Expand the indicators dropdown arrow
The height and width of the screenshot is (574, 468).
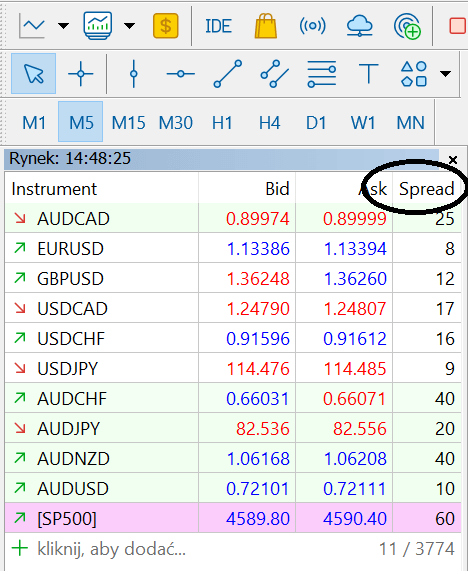click(x=129, y=26)
